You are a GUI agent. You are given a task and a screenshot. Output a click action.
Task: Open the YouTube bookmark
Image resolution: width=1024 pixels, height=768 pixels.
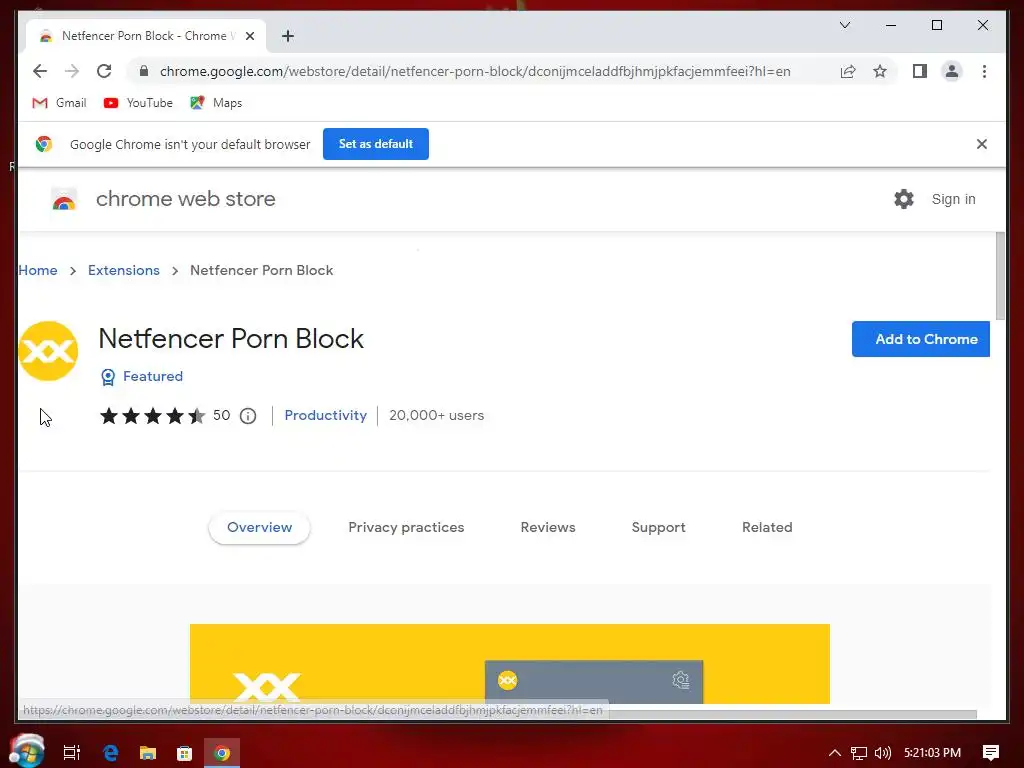coord(138,103)
